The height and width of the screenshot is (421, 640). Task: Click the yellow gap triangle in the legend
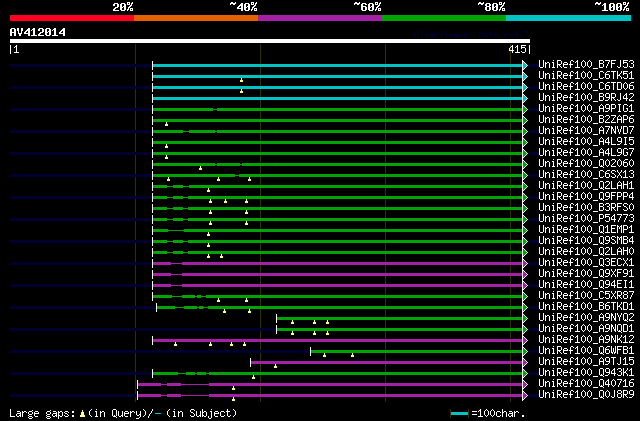tap(82, 414)
